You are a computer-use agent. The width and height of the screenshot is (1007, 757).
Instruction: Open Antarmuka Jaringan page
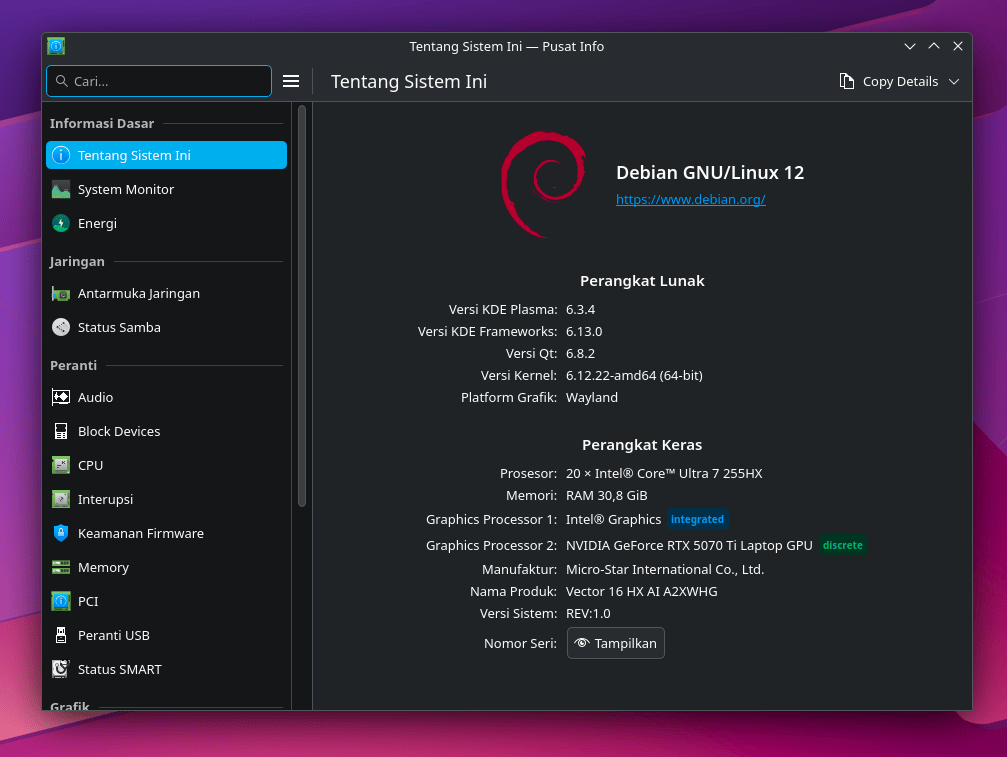click(x=166, y=293)
